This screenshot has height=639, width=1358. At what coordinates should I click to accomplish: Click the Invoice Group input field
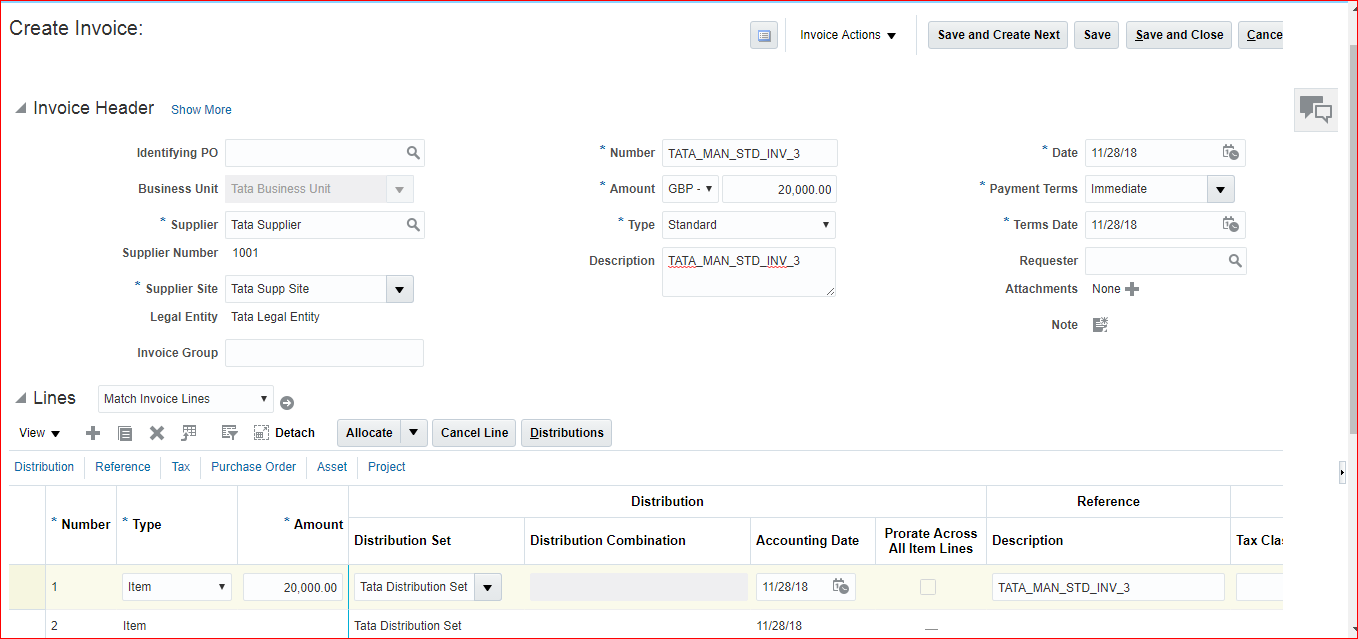click(324, 353)
